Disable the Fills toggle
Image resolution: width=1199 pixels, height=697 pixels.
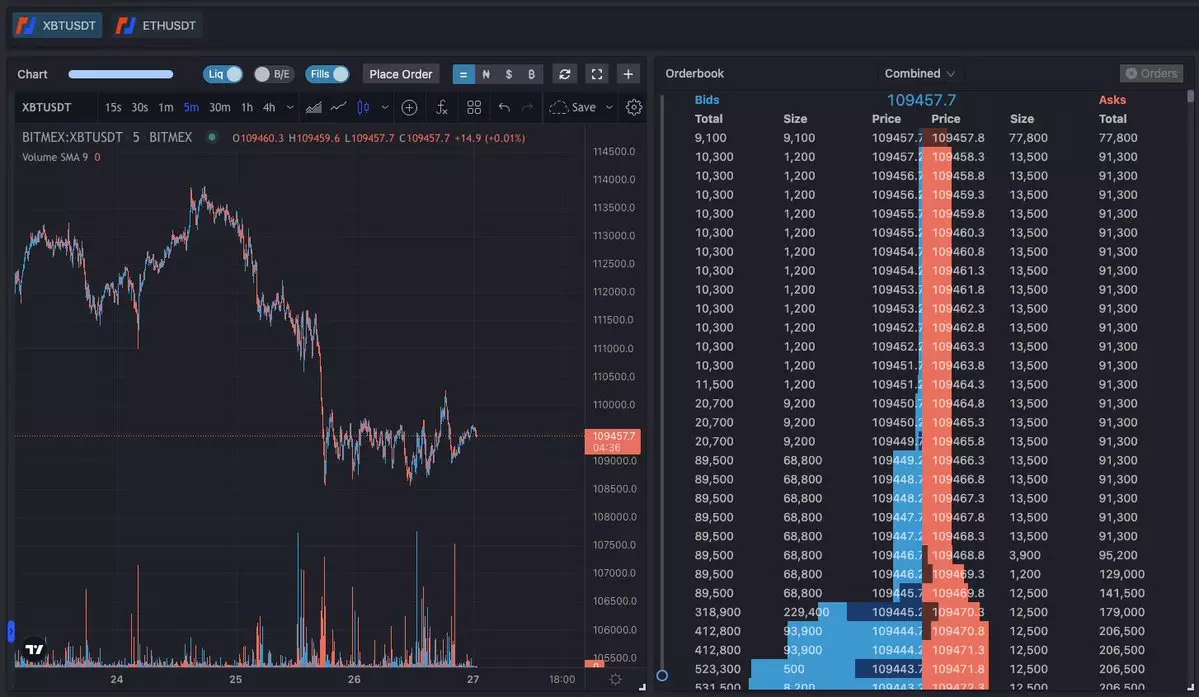[x=327, y=74]
